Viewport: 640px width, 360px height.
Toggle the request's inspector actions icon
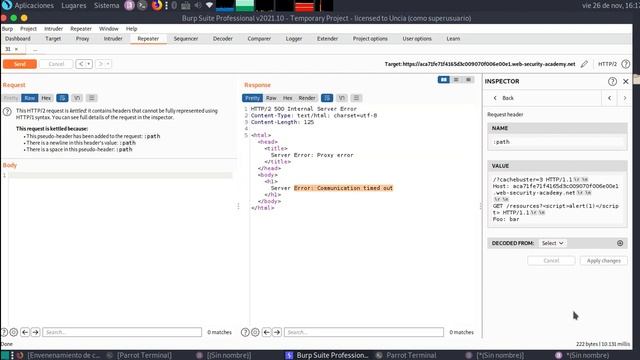62,98
